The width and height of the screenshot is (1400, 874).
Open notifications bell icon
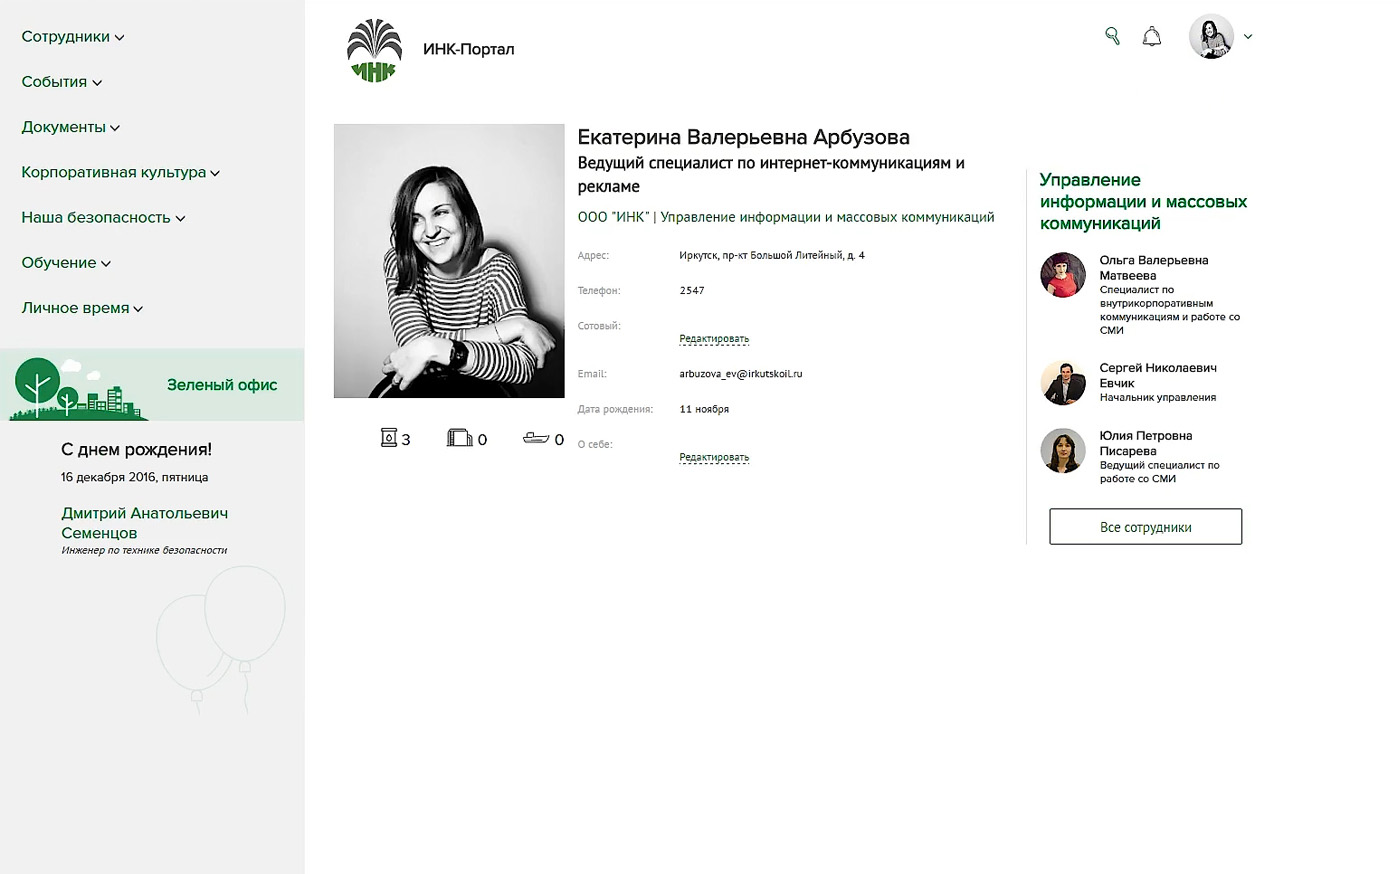click(x=1152, y=37)
